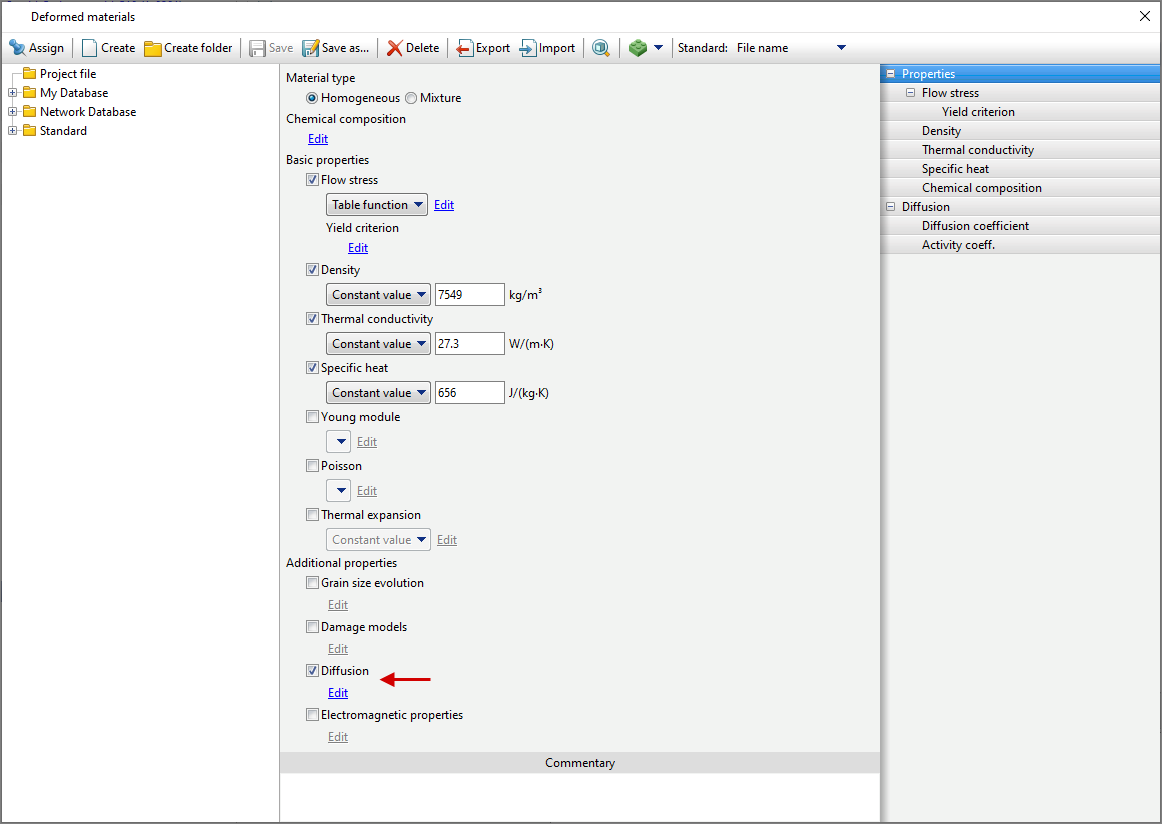Open the Flow stress Table function dropdown
Screen dimensions: 1162x824
377,205
